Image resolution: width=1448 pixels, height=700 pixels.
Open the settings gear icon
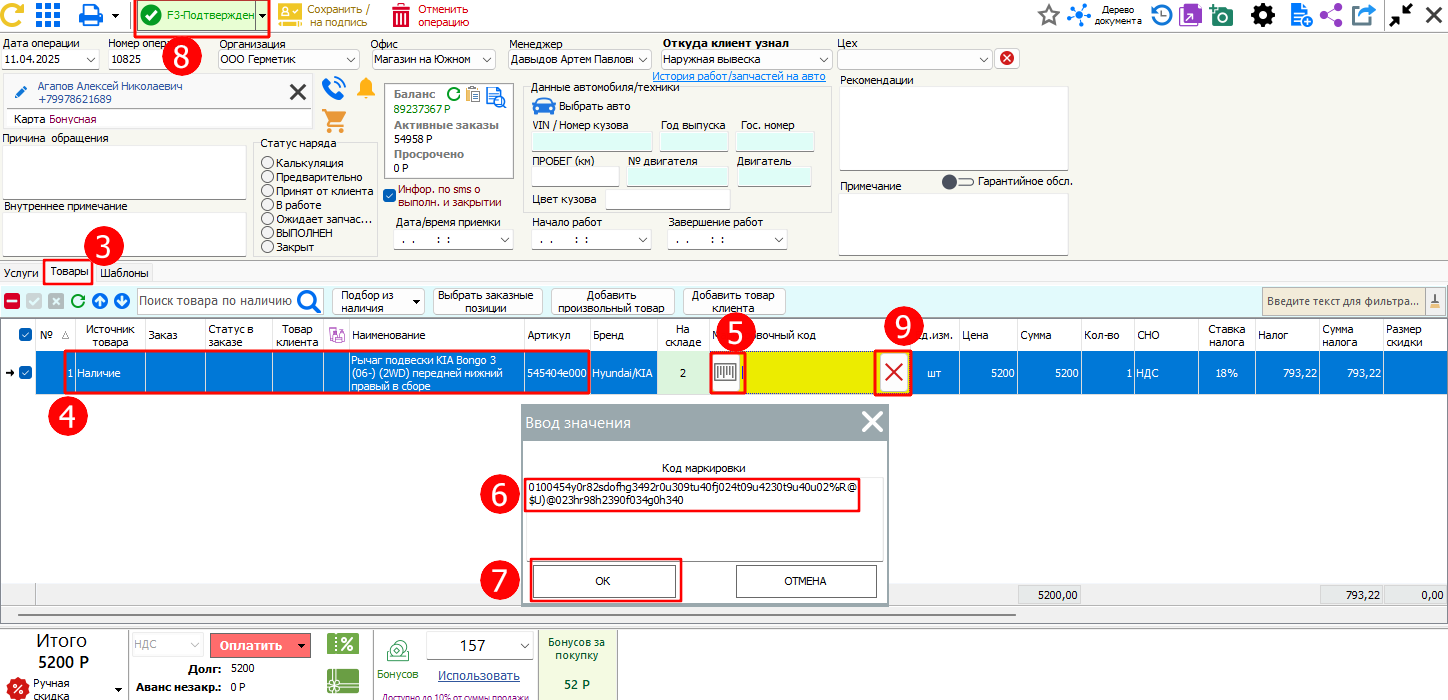(1263, 15)
